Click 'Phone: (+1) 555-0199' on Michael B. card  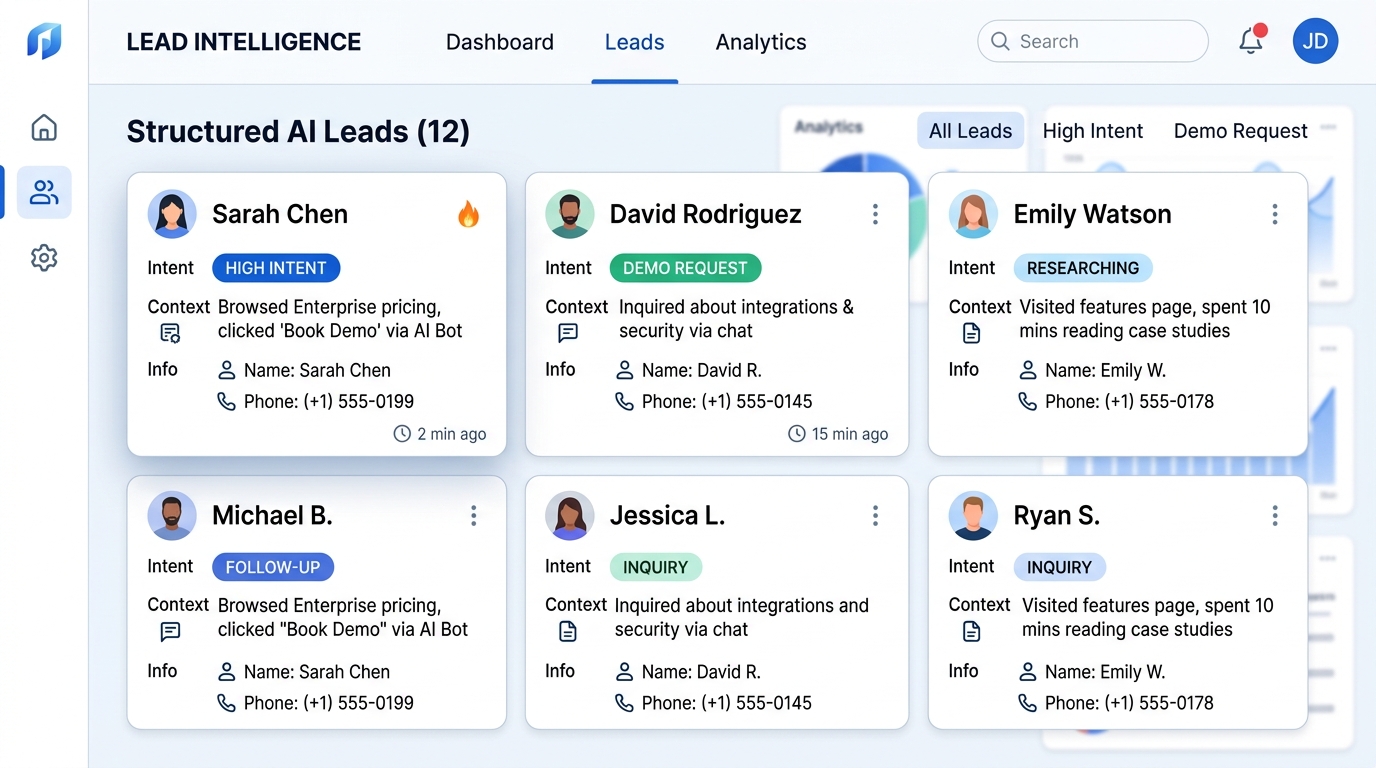tap(329, 703)
